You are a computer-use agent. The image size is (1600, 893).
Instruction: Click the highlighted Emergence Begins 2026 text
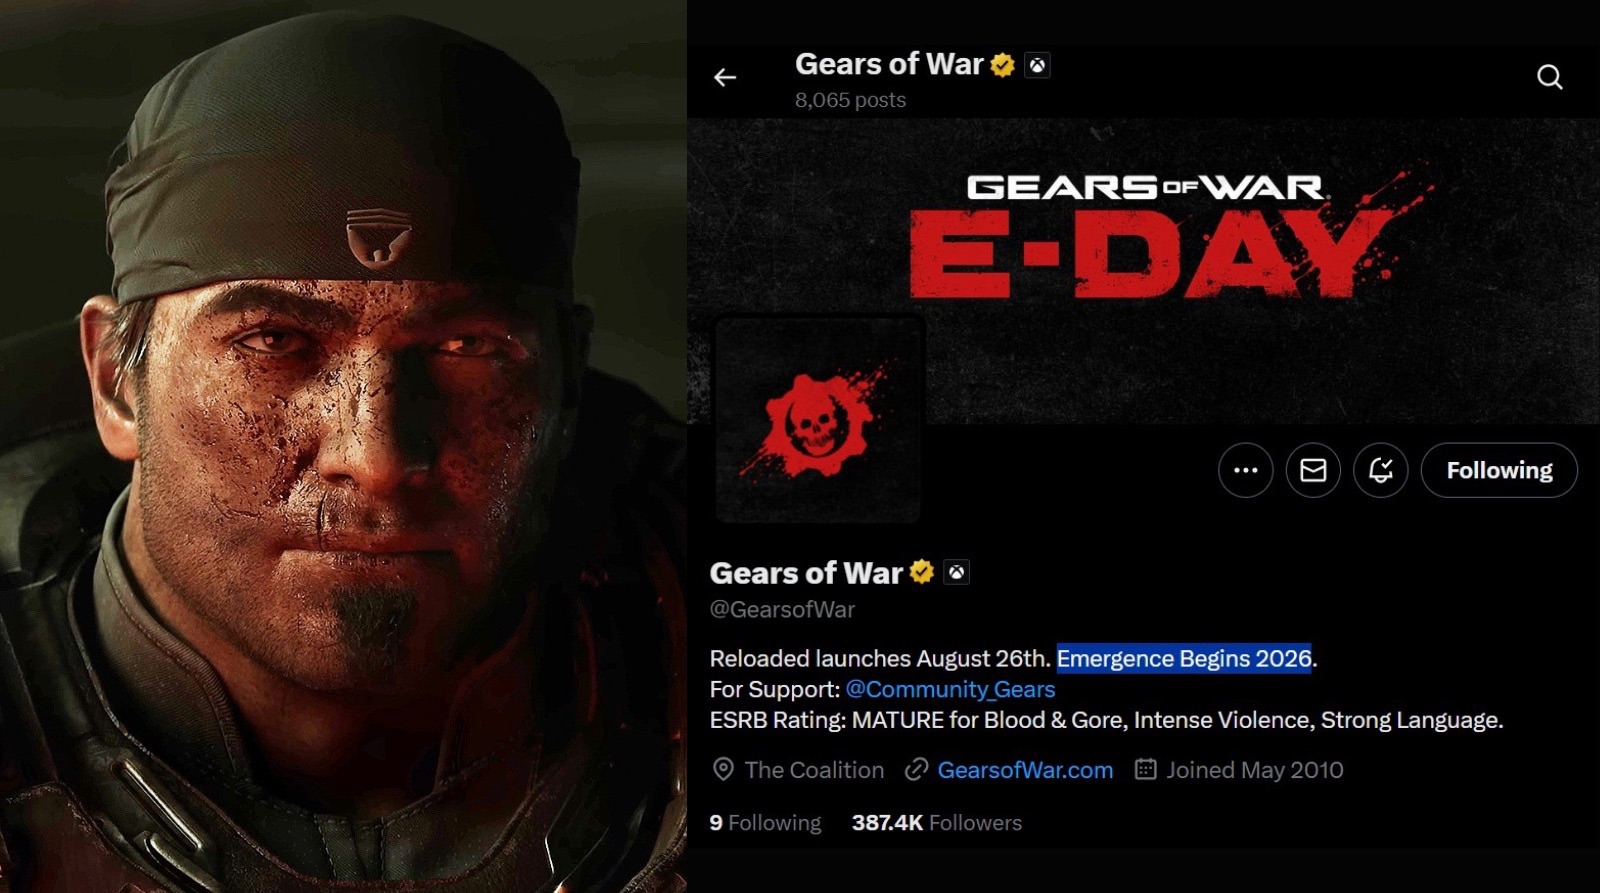(x=1184, y=658)
